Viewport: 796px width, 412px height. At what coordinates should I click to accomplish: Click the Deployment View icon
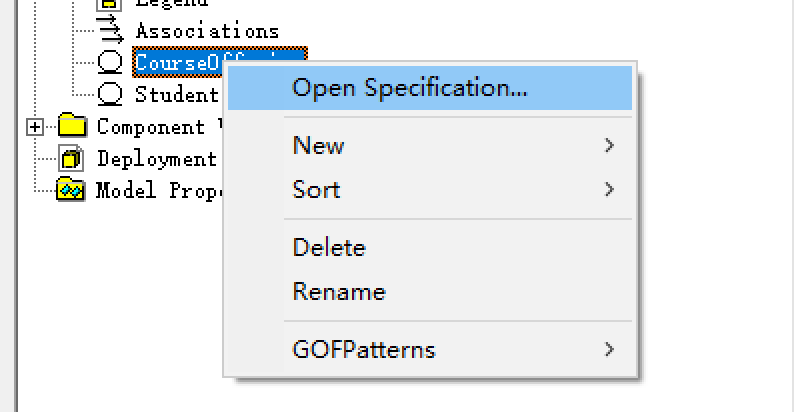click(72, 158)
